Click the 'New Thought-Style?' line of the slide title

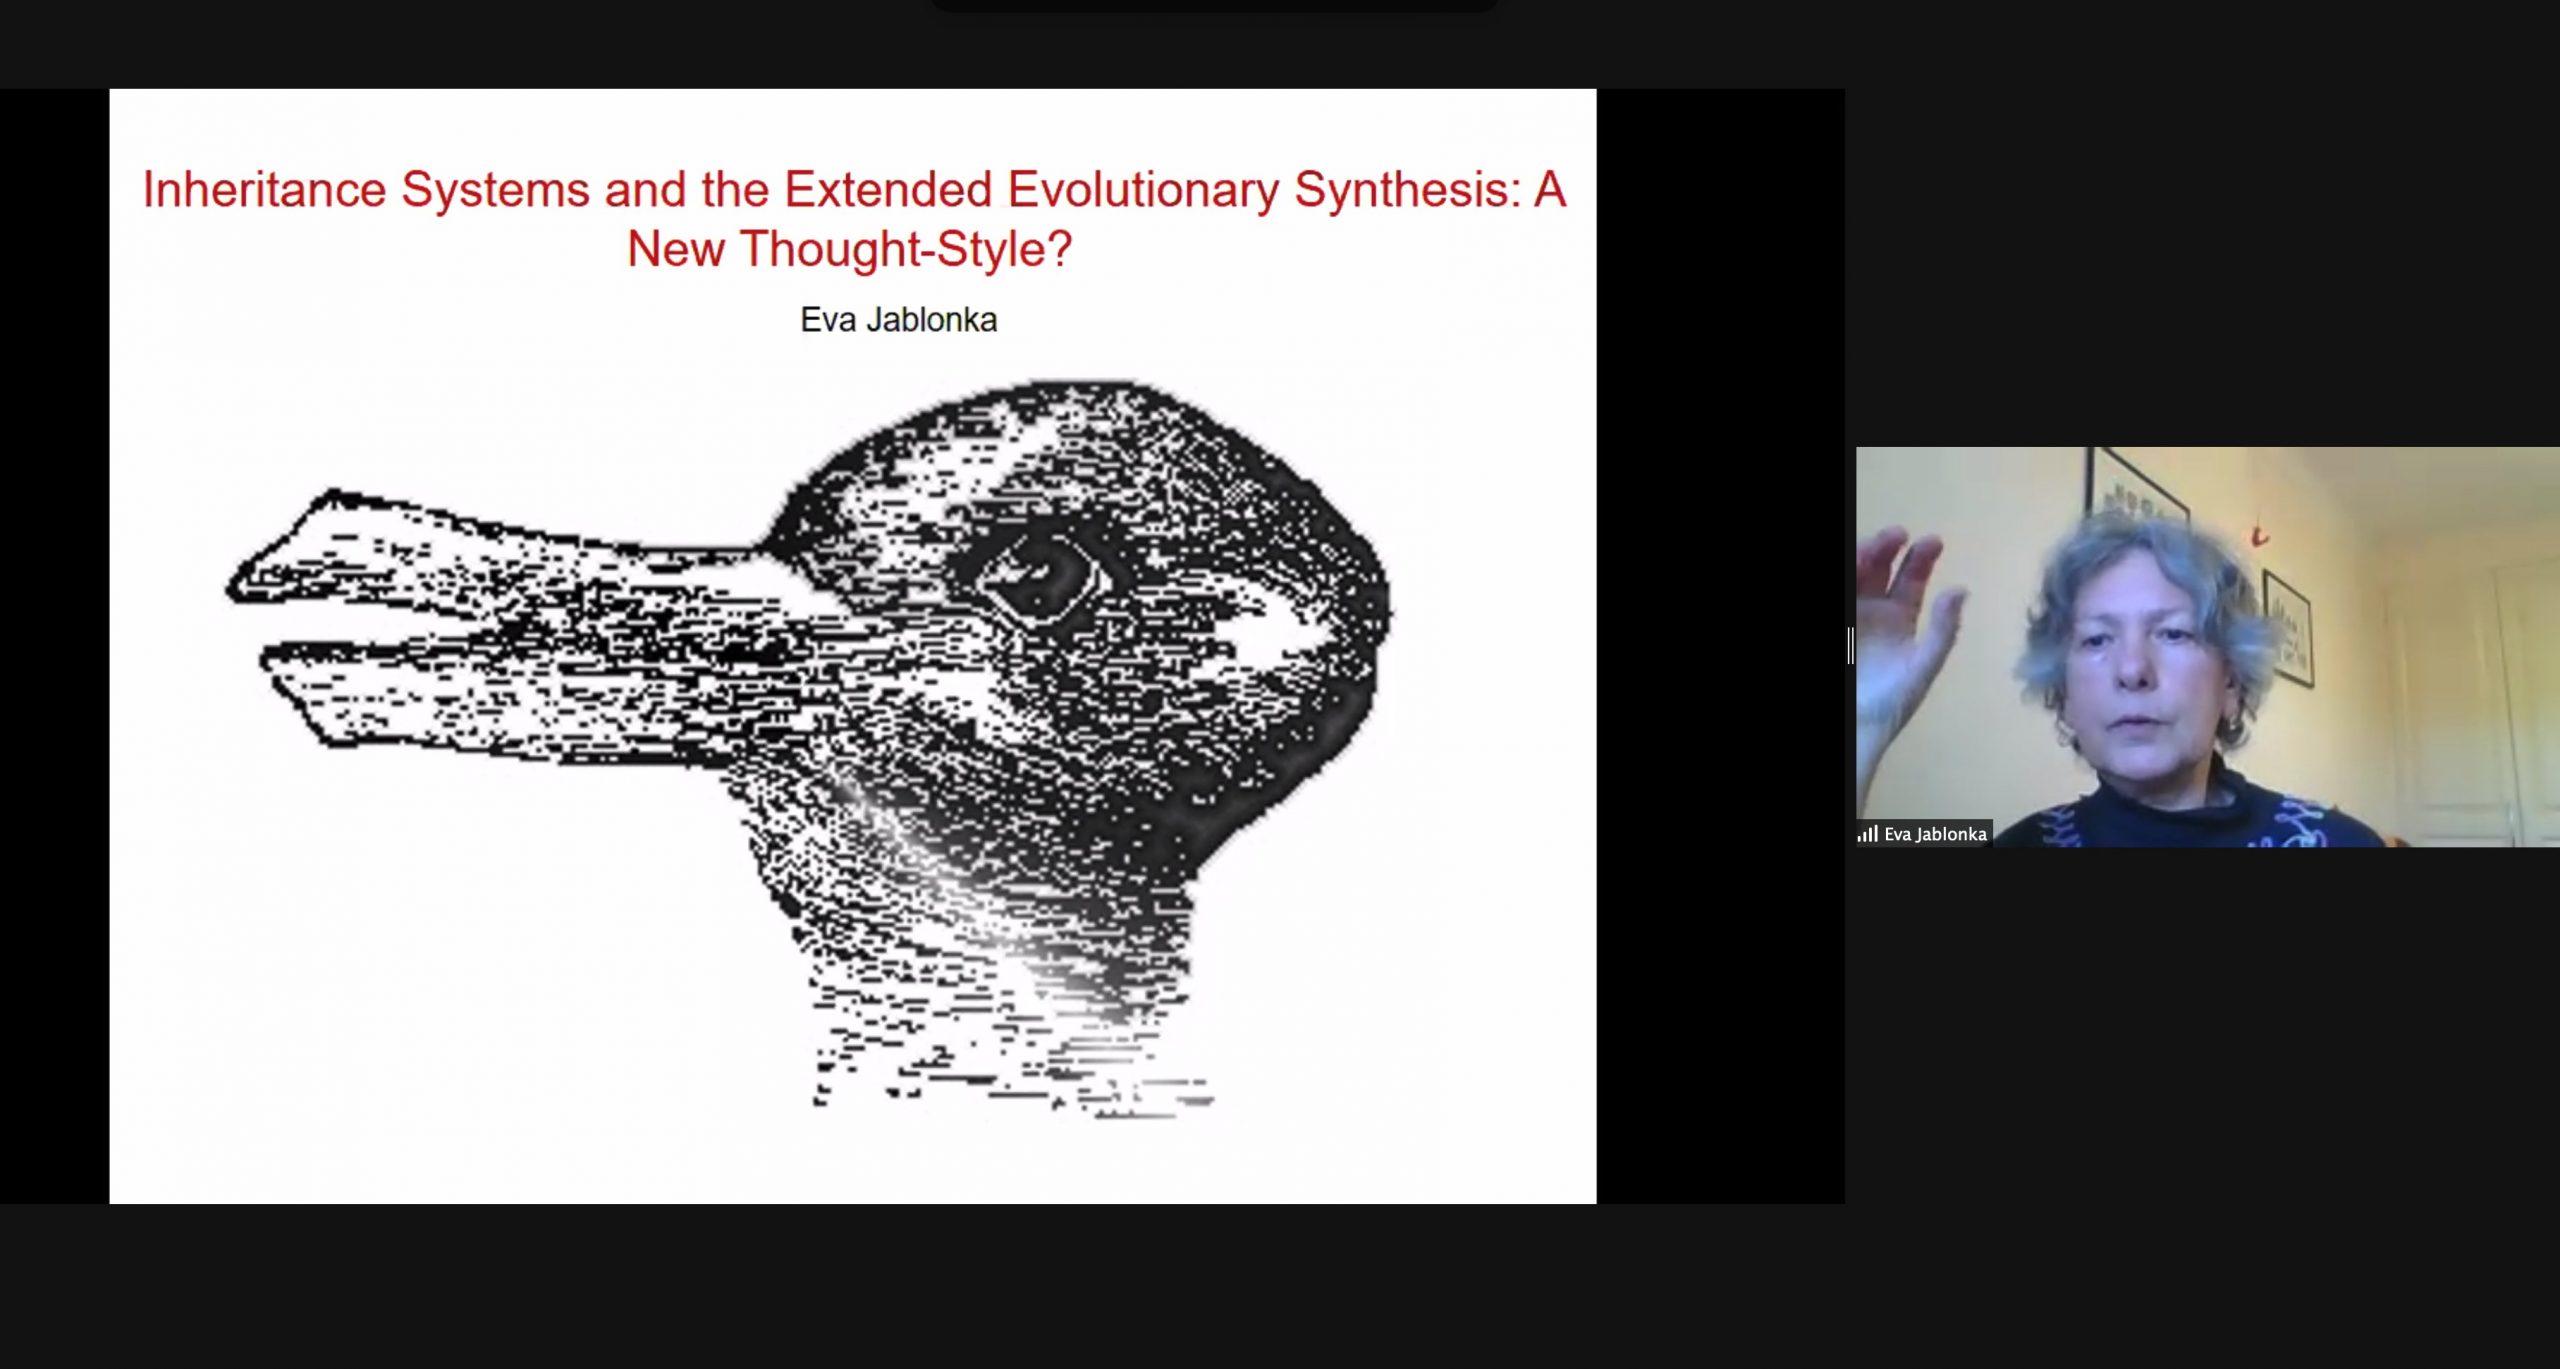pyautogui.click(x=849, y=248)
